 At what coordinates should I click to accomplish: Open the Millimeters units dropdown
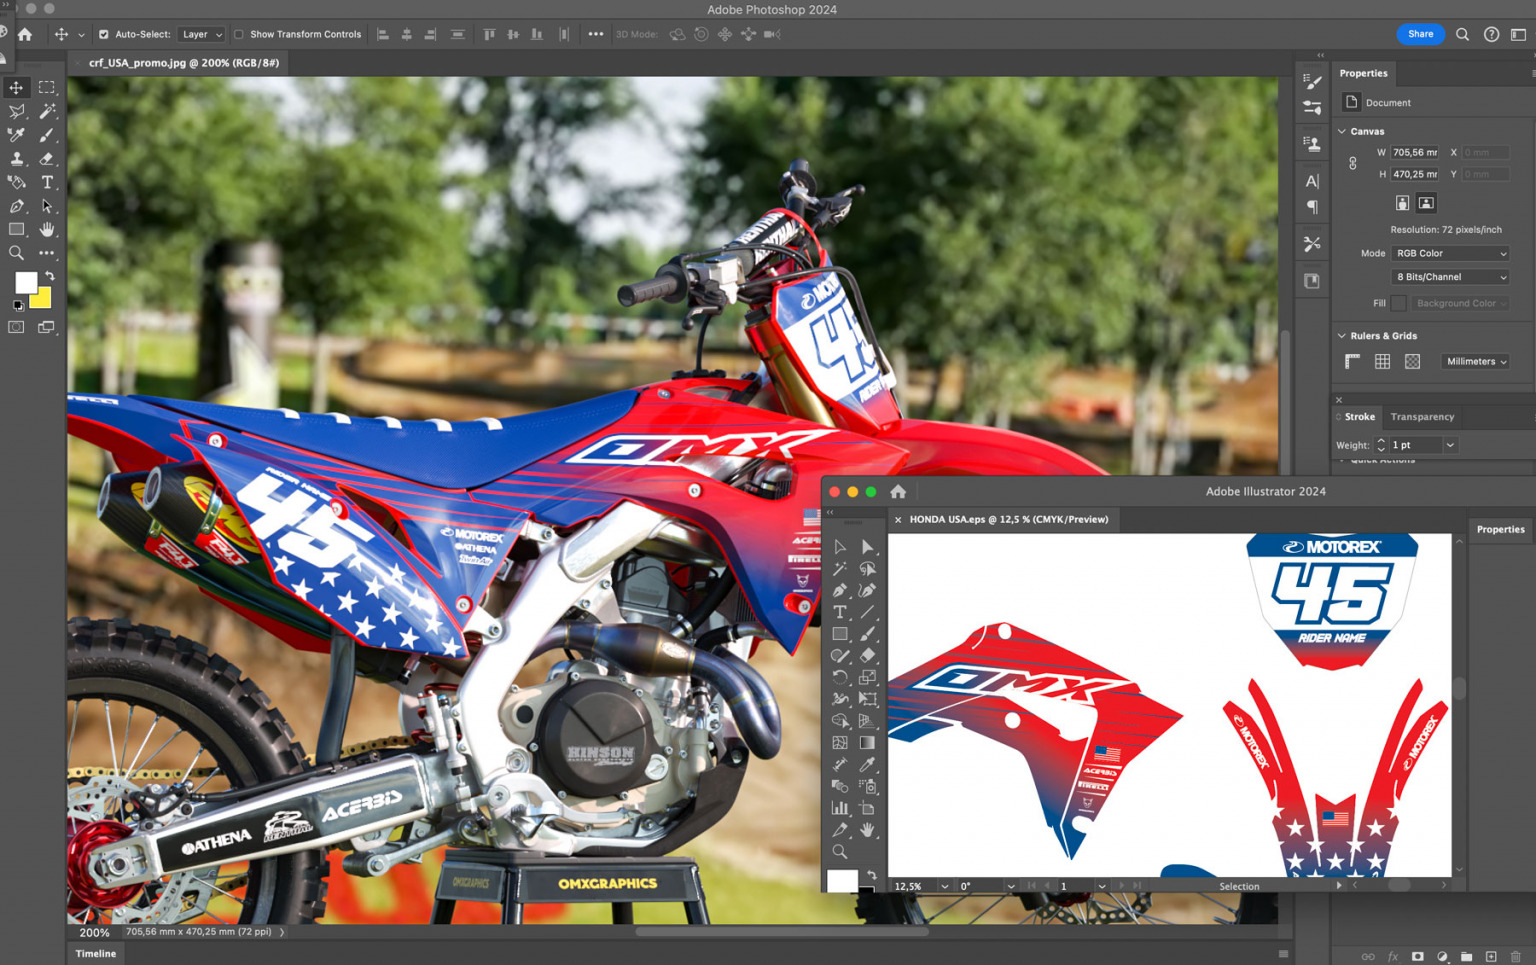1474,361
